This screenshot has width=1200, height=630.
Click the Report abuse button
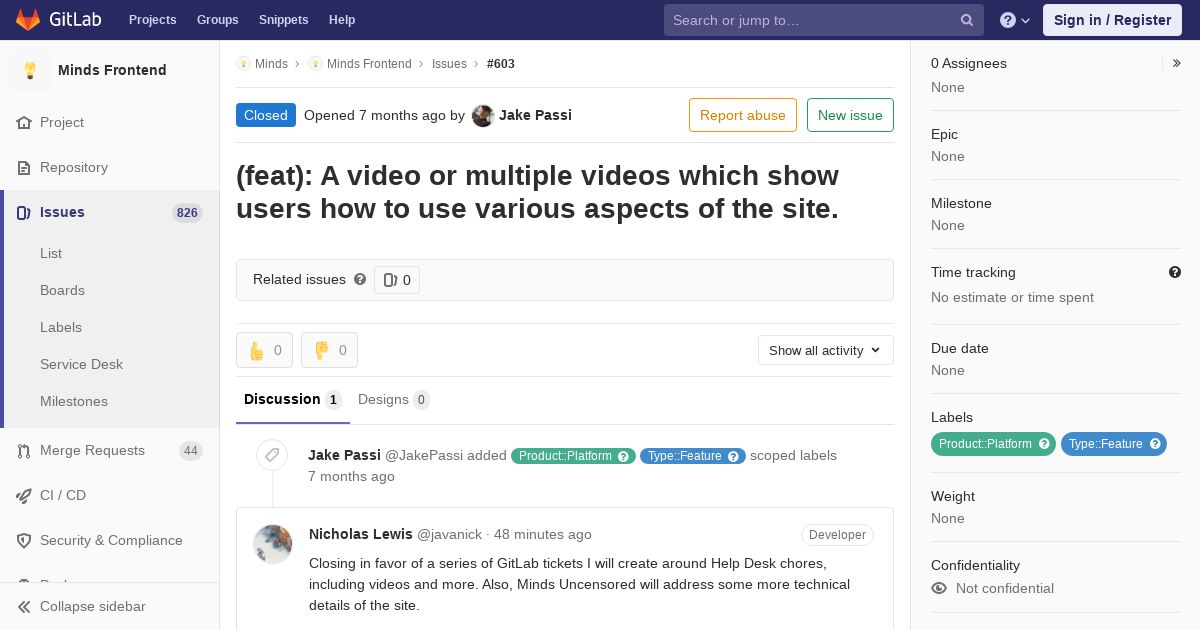coord(743,115)
